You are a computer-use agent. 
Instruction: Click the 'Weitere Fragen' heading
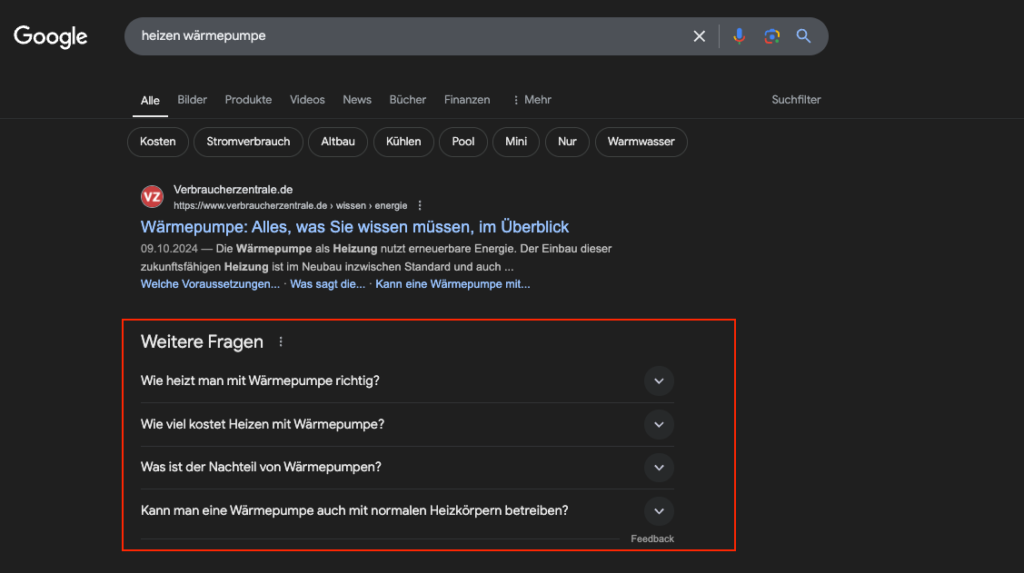202,342
